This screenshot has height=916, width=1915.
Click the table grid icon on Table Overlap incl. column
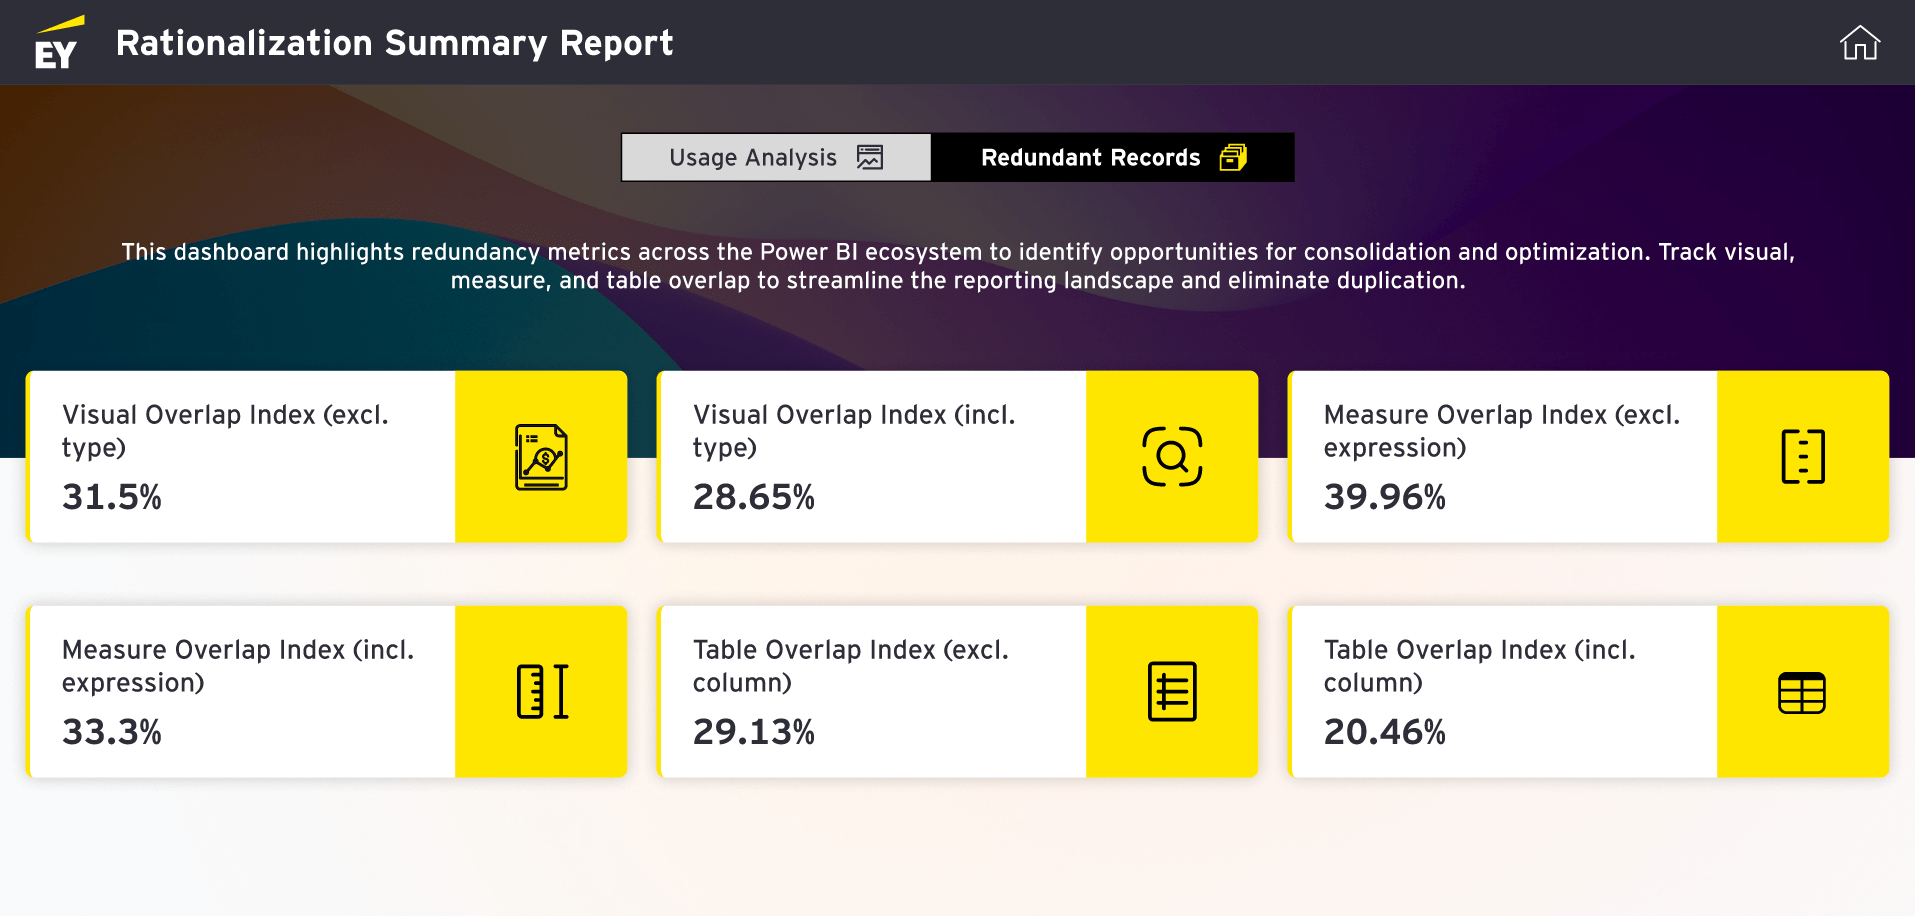(1802, 692)
